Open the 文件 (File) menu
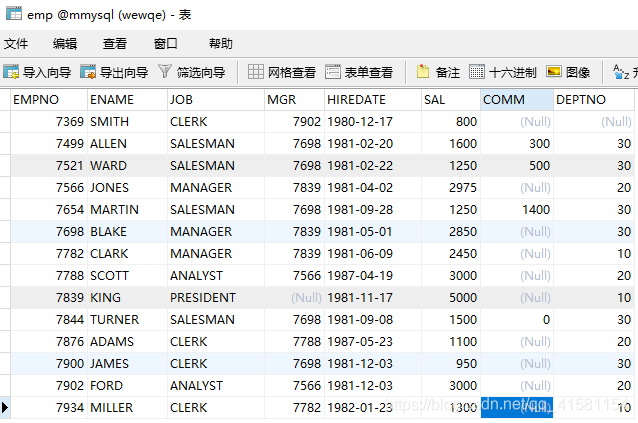The height and width of the screenshot is (423, 638). coord(16,43)
